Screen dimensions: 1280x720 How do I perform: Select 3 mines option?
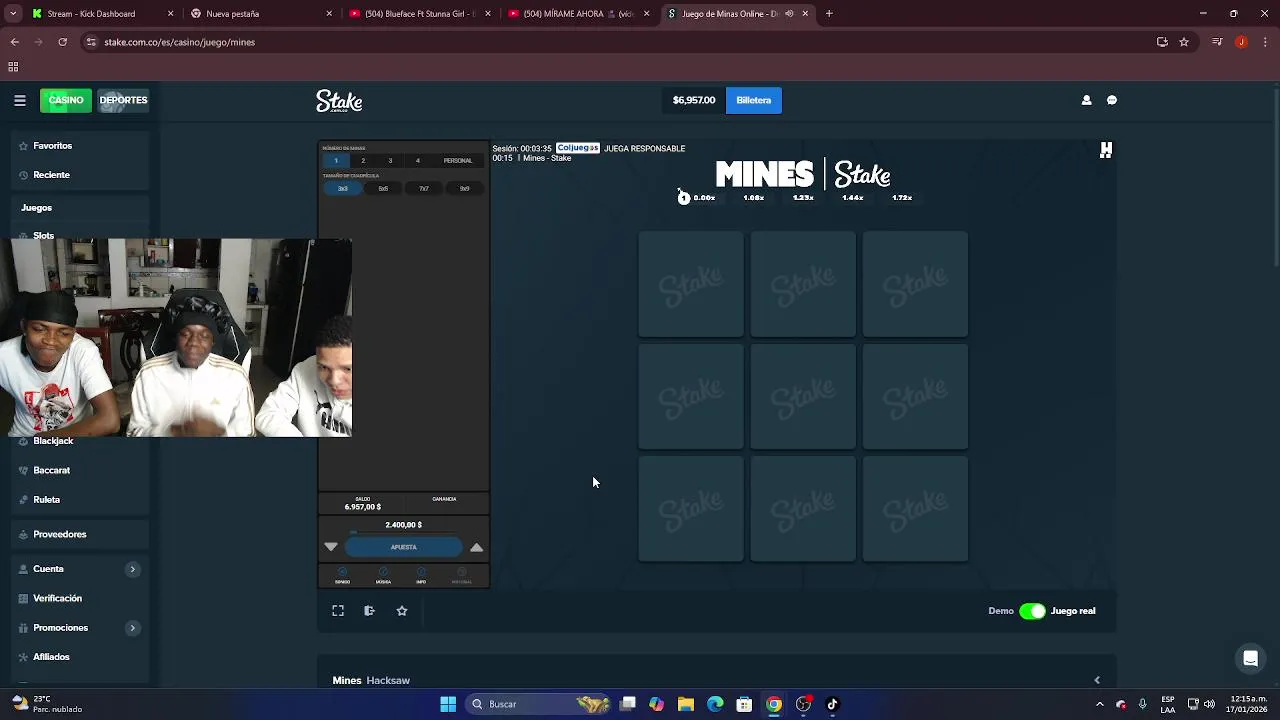point(390,160)
